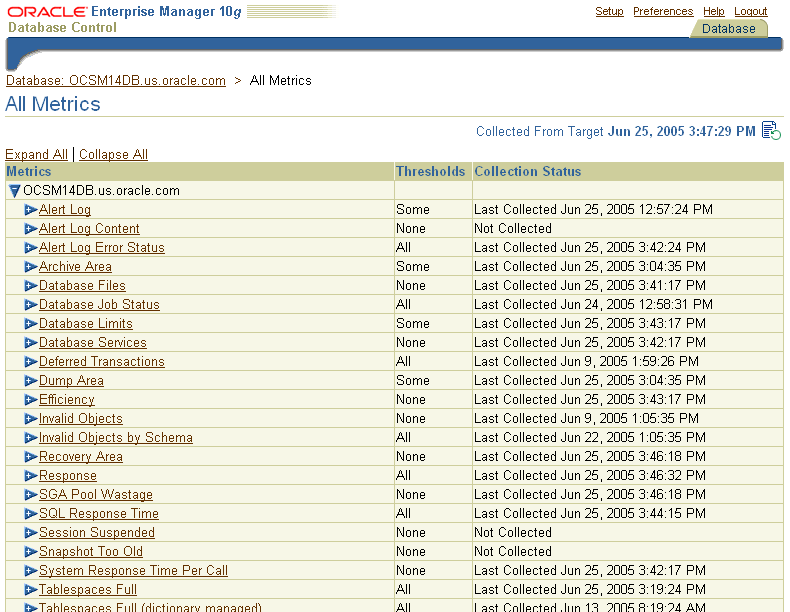Open the Help link

point(713,11)
